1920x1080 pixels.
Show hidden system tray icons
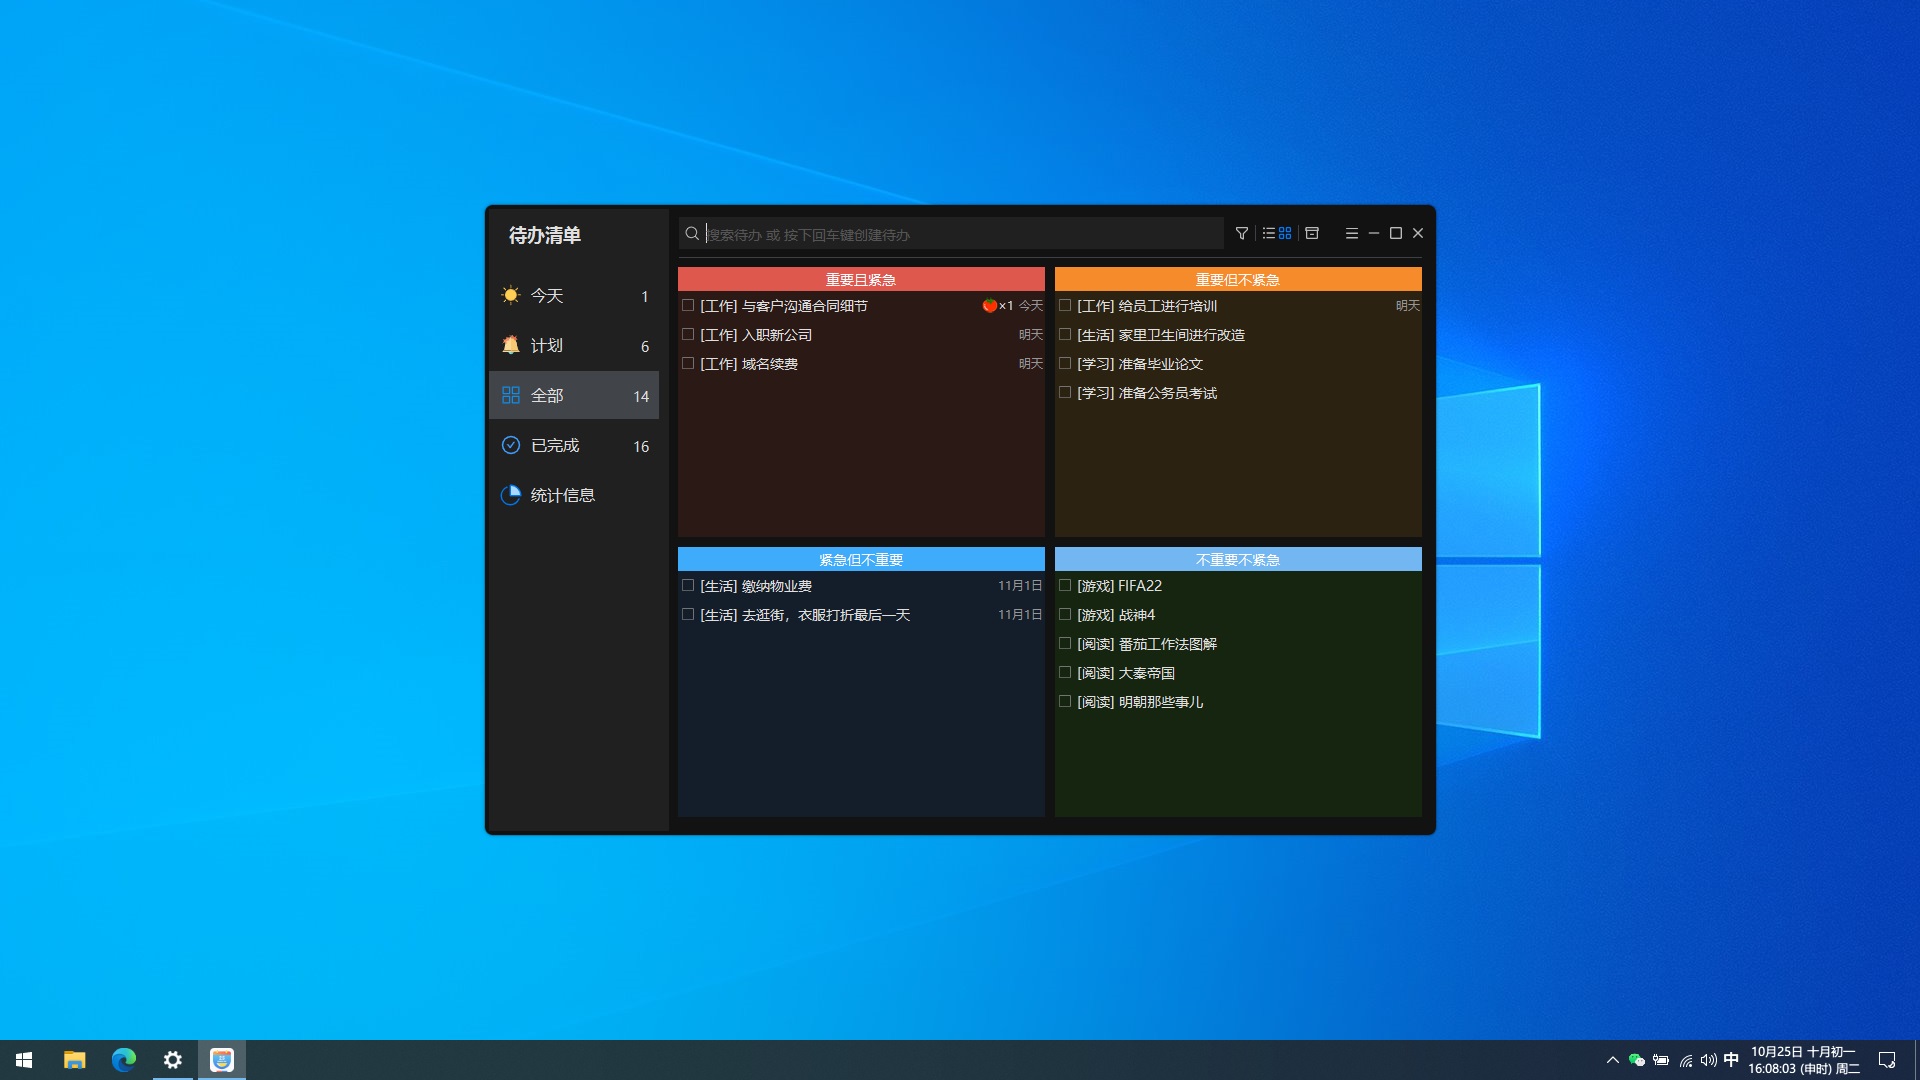tap(1612, 1060)
